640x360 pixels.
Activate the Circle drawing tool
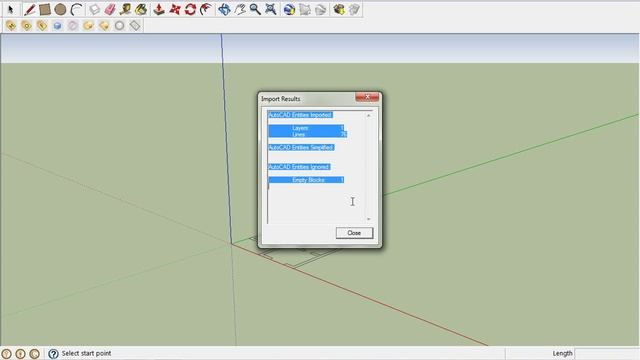pos(60,9)
